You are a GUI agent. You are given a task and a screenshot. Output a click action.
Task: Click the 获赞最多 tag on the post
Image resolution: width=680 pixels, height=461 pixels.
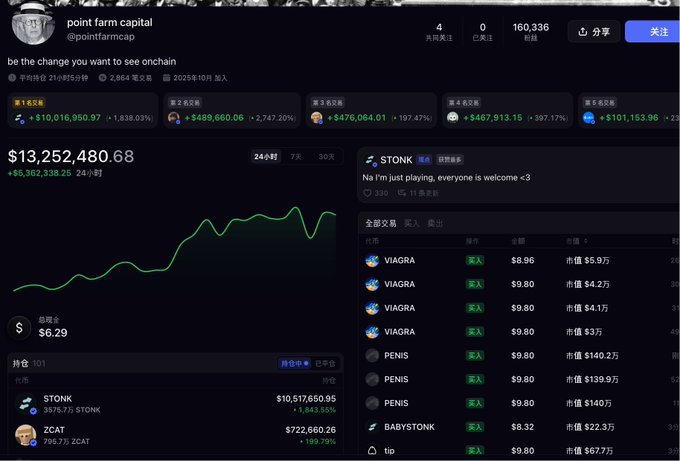(x=449, y=160)
